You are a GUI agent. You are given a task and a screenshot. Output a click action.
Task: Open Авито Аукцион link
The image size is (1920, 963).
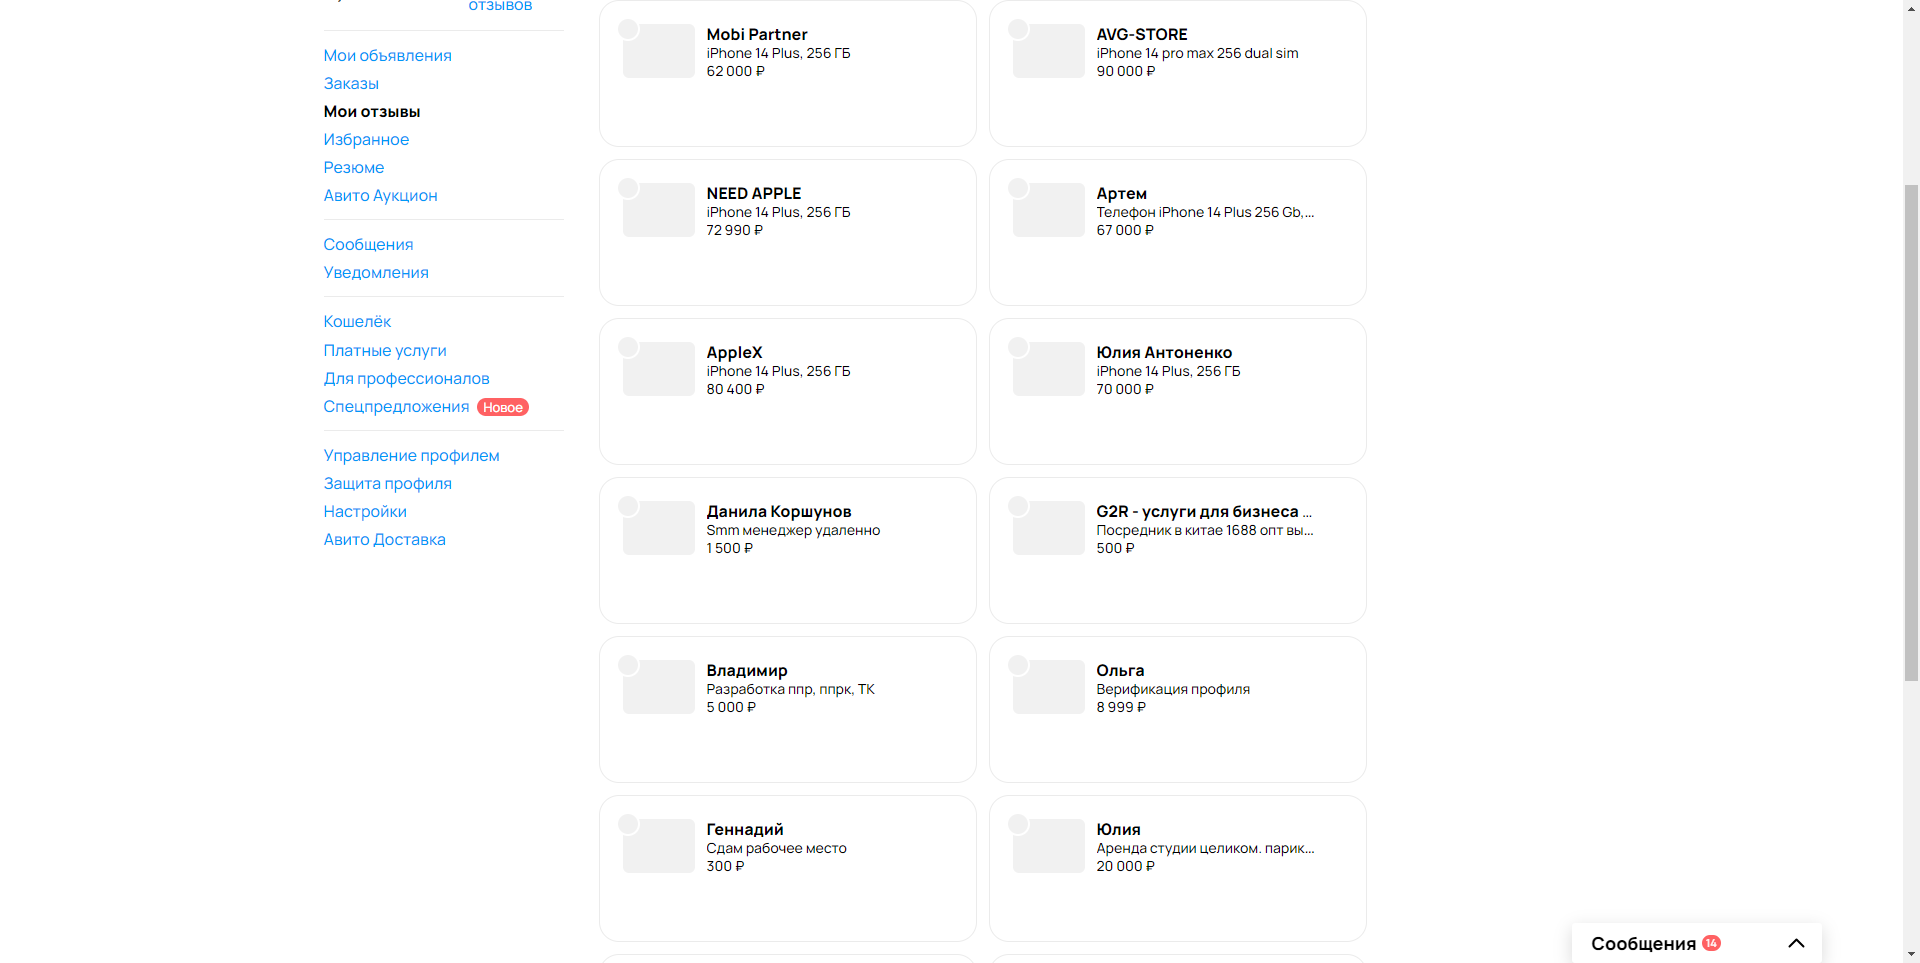tap(380, 195)
